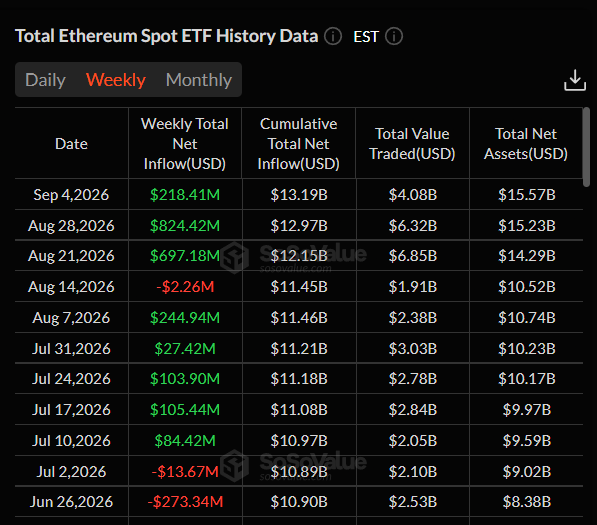Click the $697.18M inflow value
This screenshot has width=597, height=525.
(x=185, y=255)
